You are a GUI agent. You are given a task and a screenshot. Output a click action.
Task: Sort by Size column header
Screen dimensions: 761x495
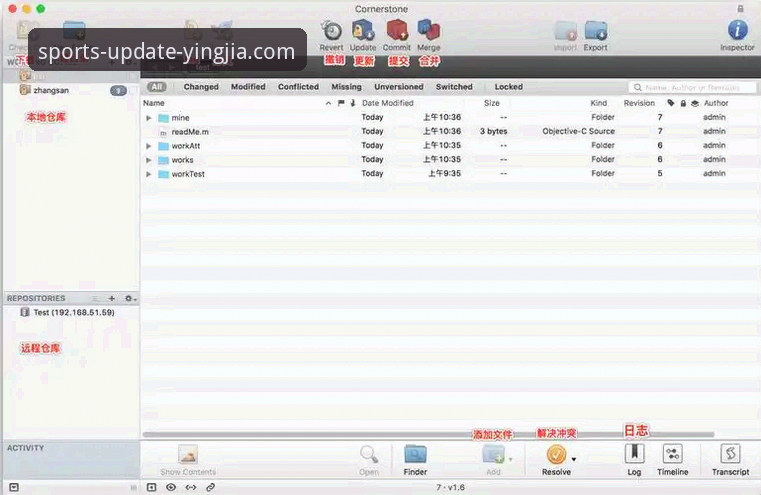coord(492,103)
